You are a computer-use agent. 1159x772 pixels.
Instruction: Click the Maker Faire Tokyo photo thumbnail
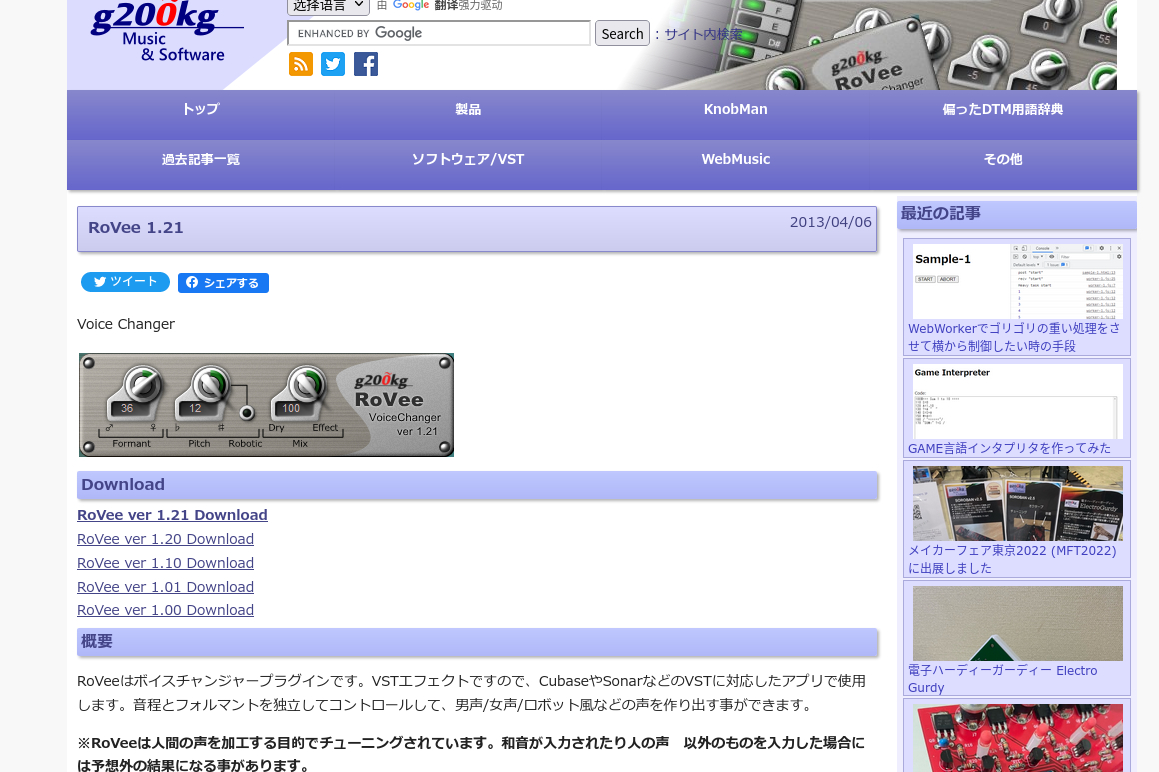click(1017, 503)
